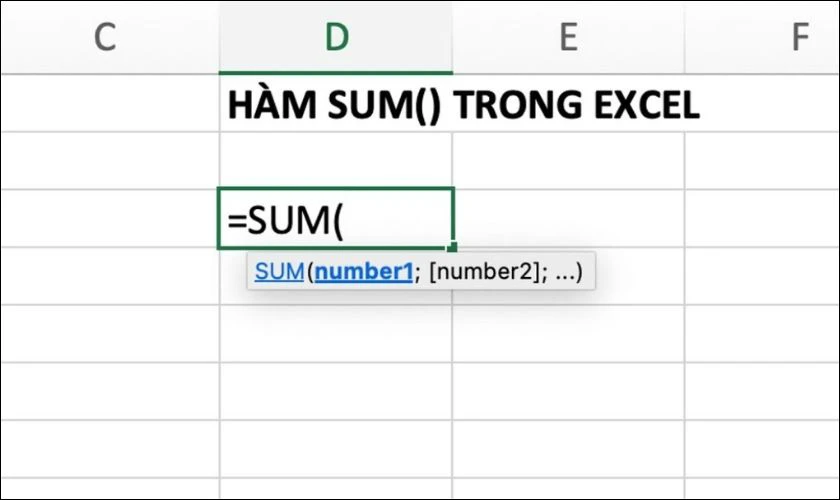Click the column F cell in the formula row

[x=762, y=218]
